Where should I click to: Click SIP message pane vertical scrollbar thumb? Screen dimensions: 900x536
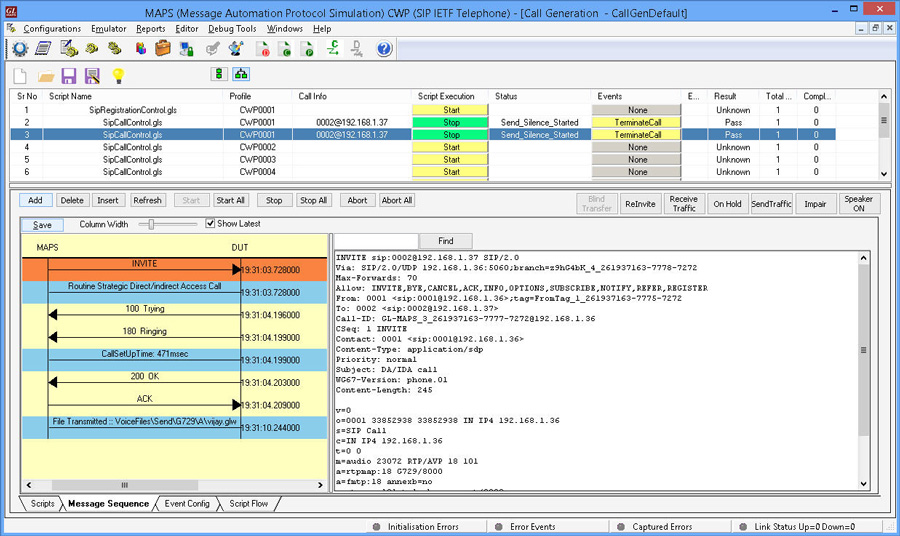click(863, 350)
